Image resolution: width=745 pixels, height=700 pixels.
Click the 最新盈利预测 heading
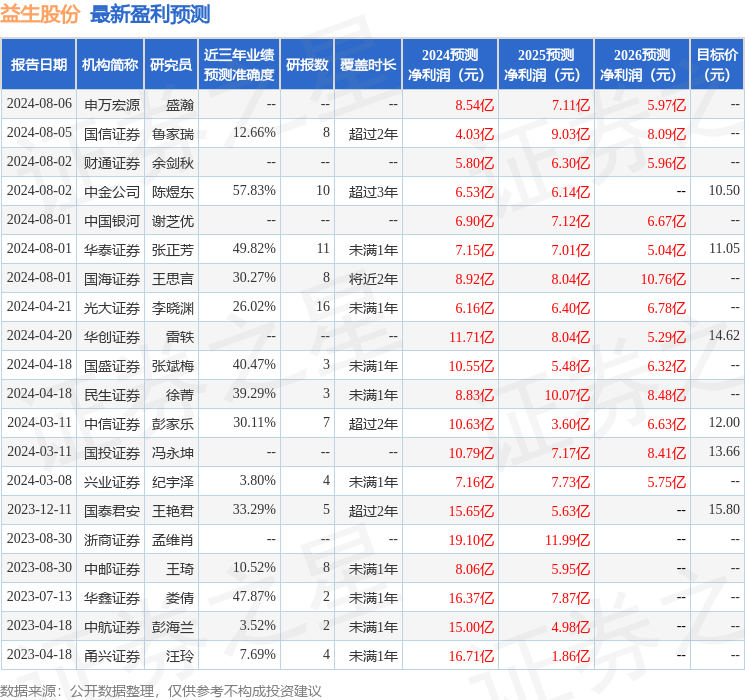point(150,14)
